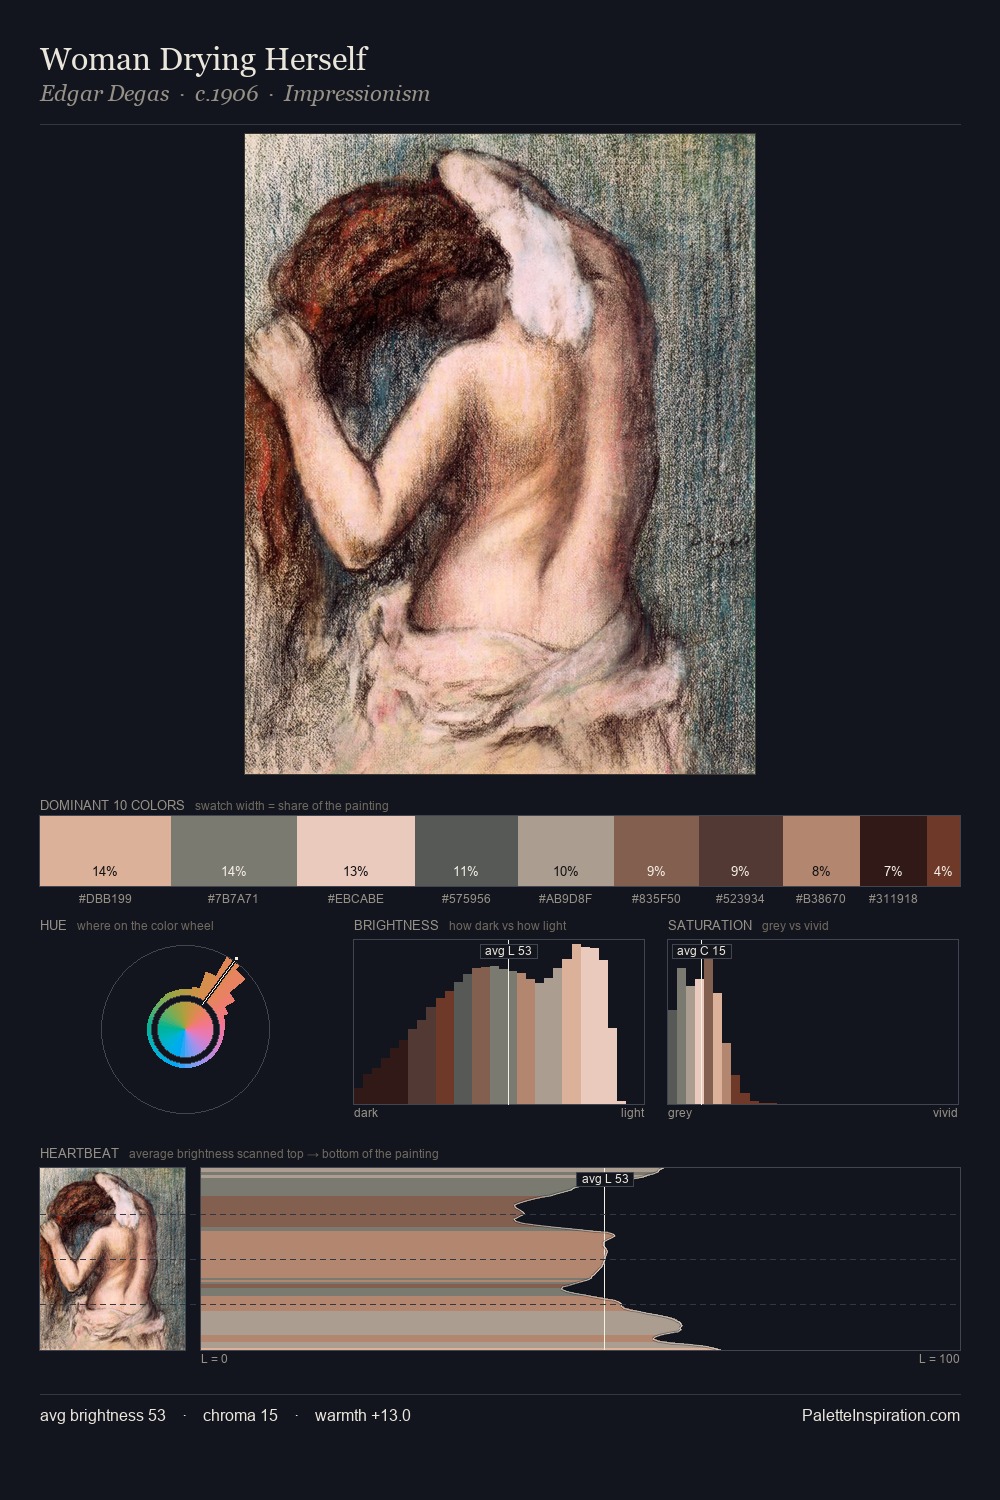Click "avg L 53" label in brightness histogram
Image resolution: width=1000 pixels, height=1500 pixels.
pyautogui.click(x=508, y=951)
